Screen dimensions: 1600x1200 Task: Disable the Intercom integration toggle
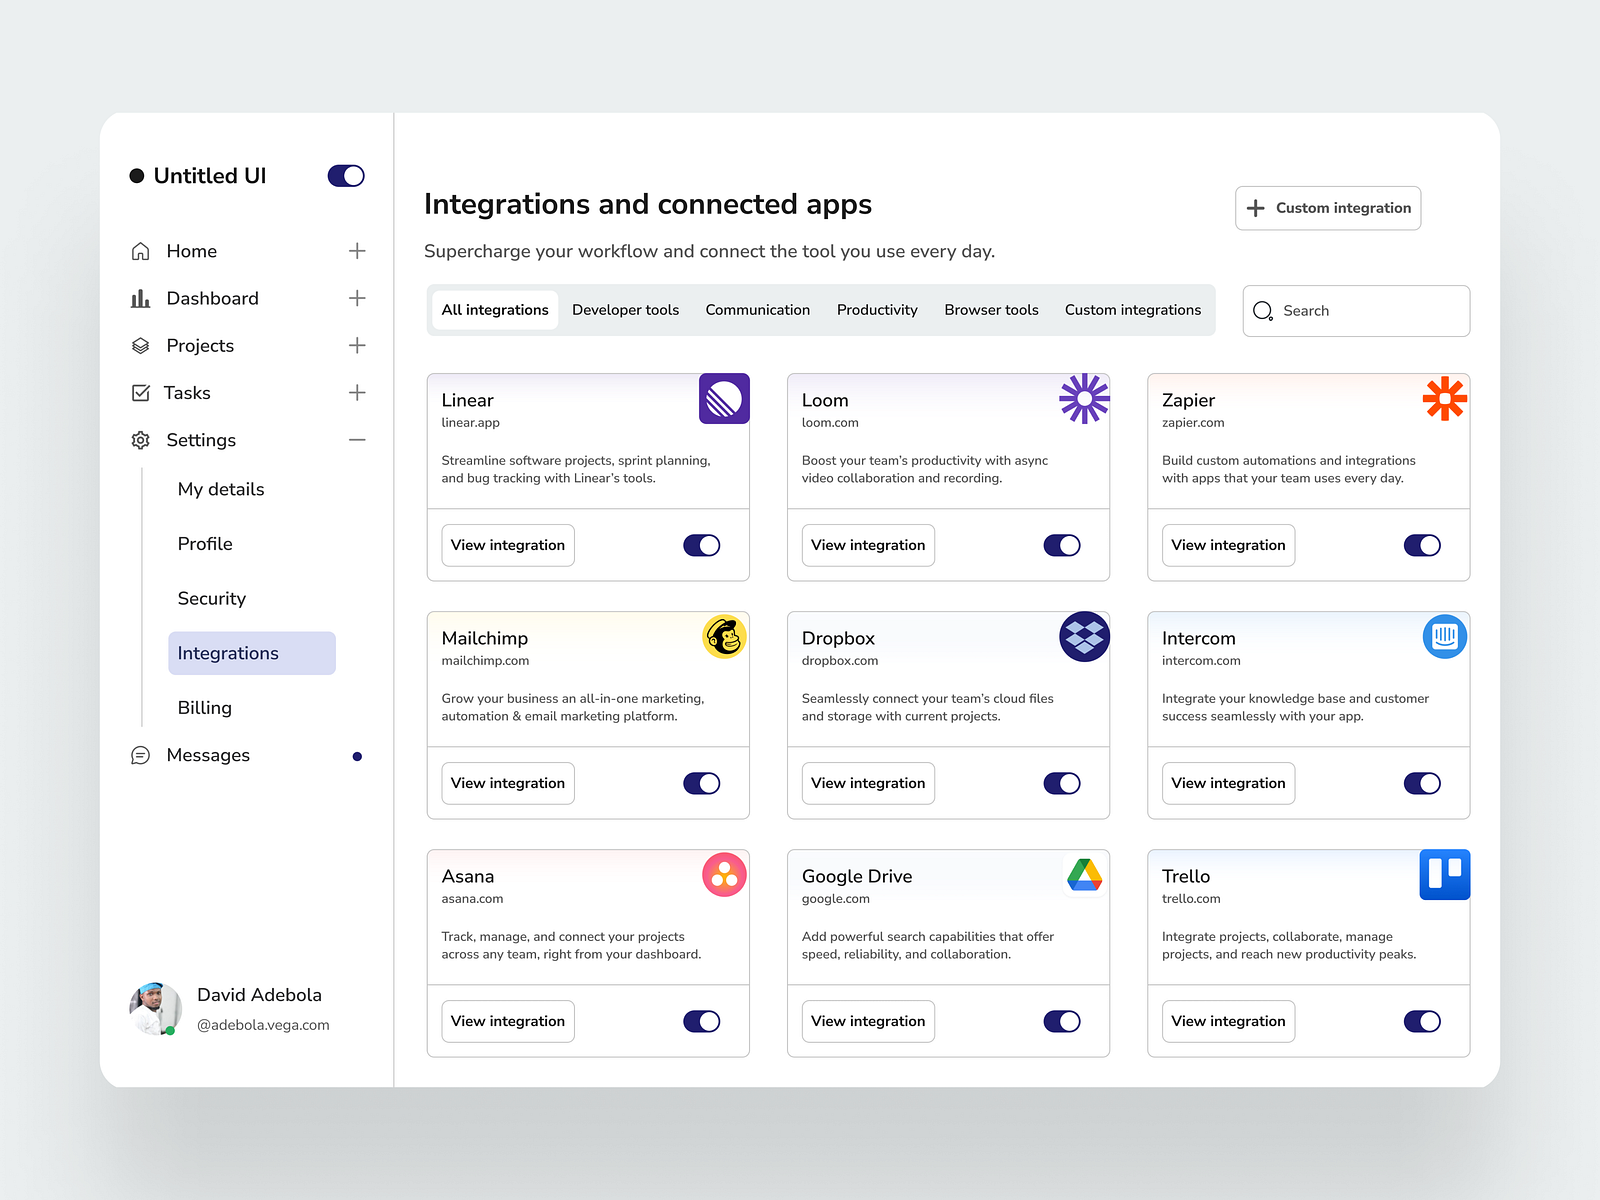point(1422,783)
